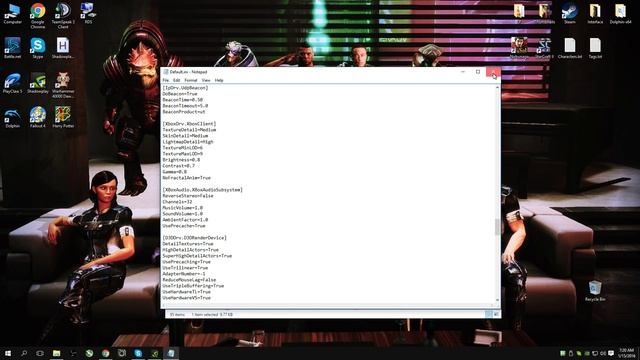Launch the StarCraft II desktop shortcut
The image size is (640, 360).
tap(544, 48)
